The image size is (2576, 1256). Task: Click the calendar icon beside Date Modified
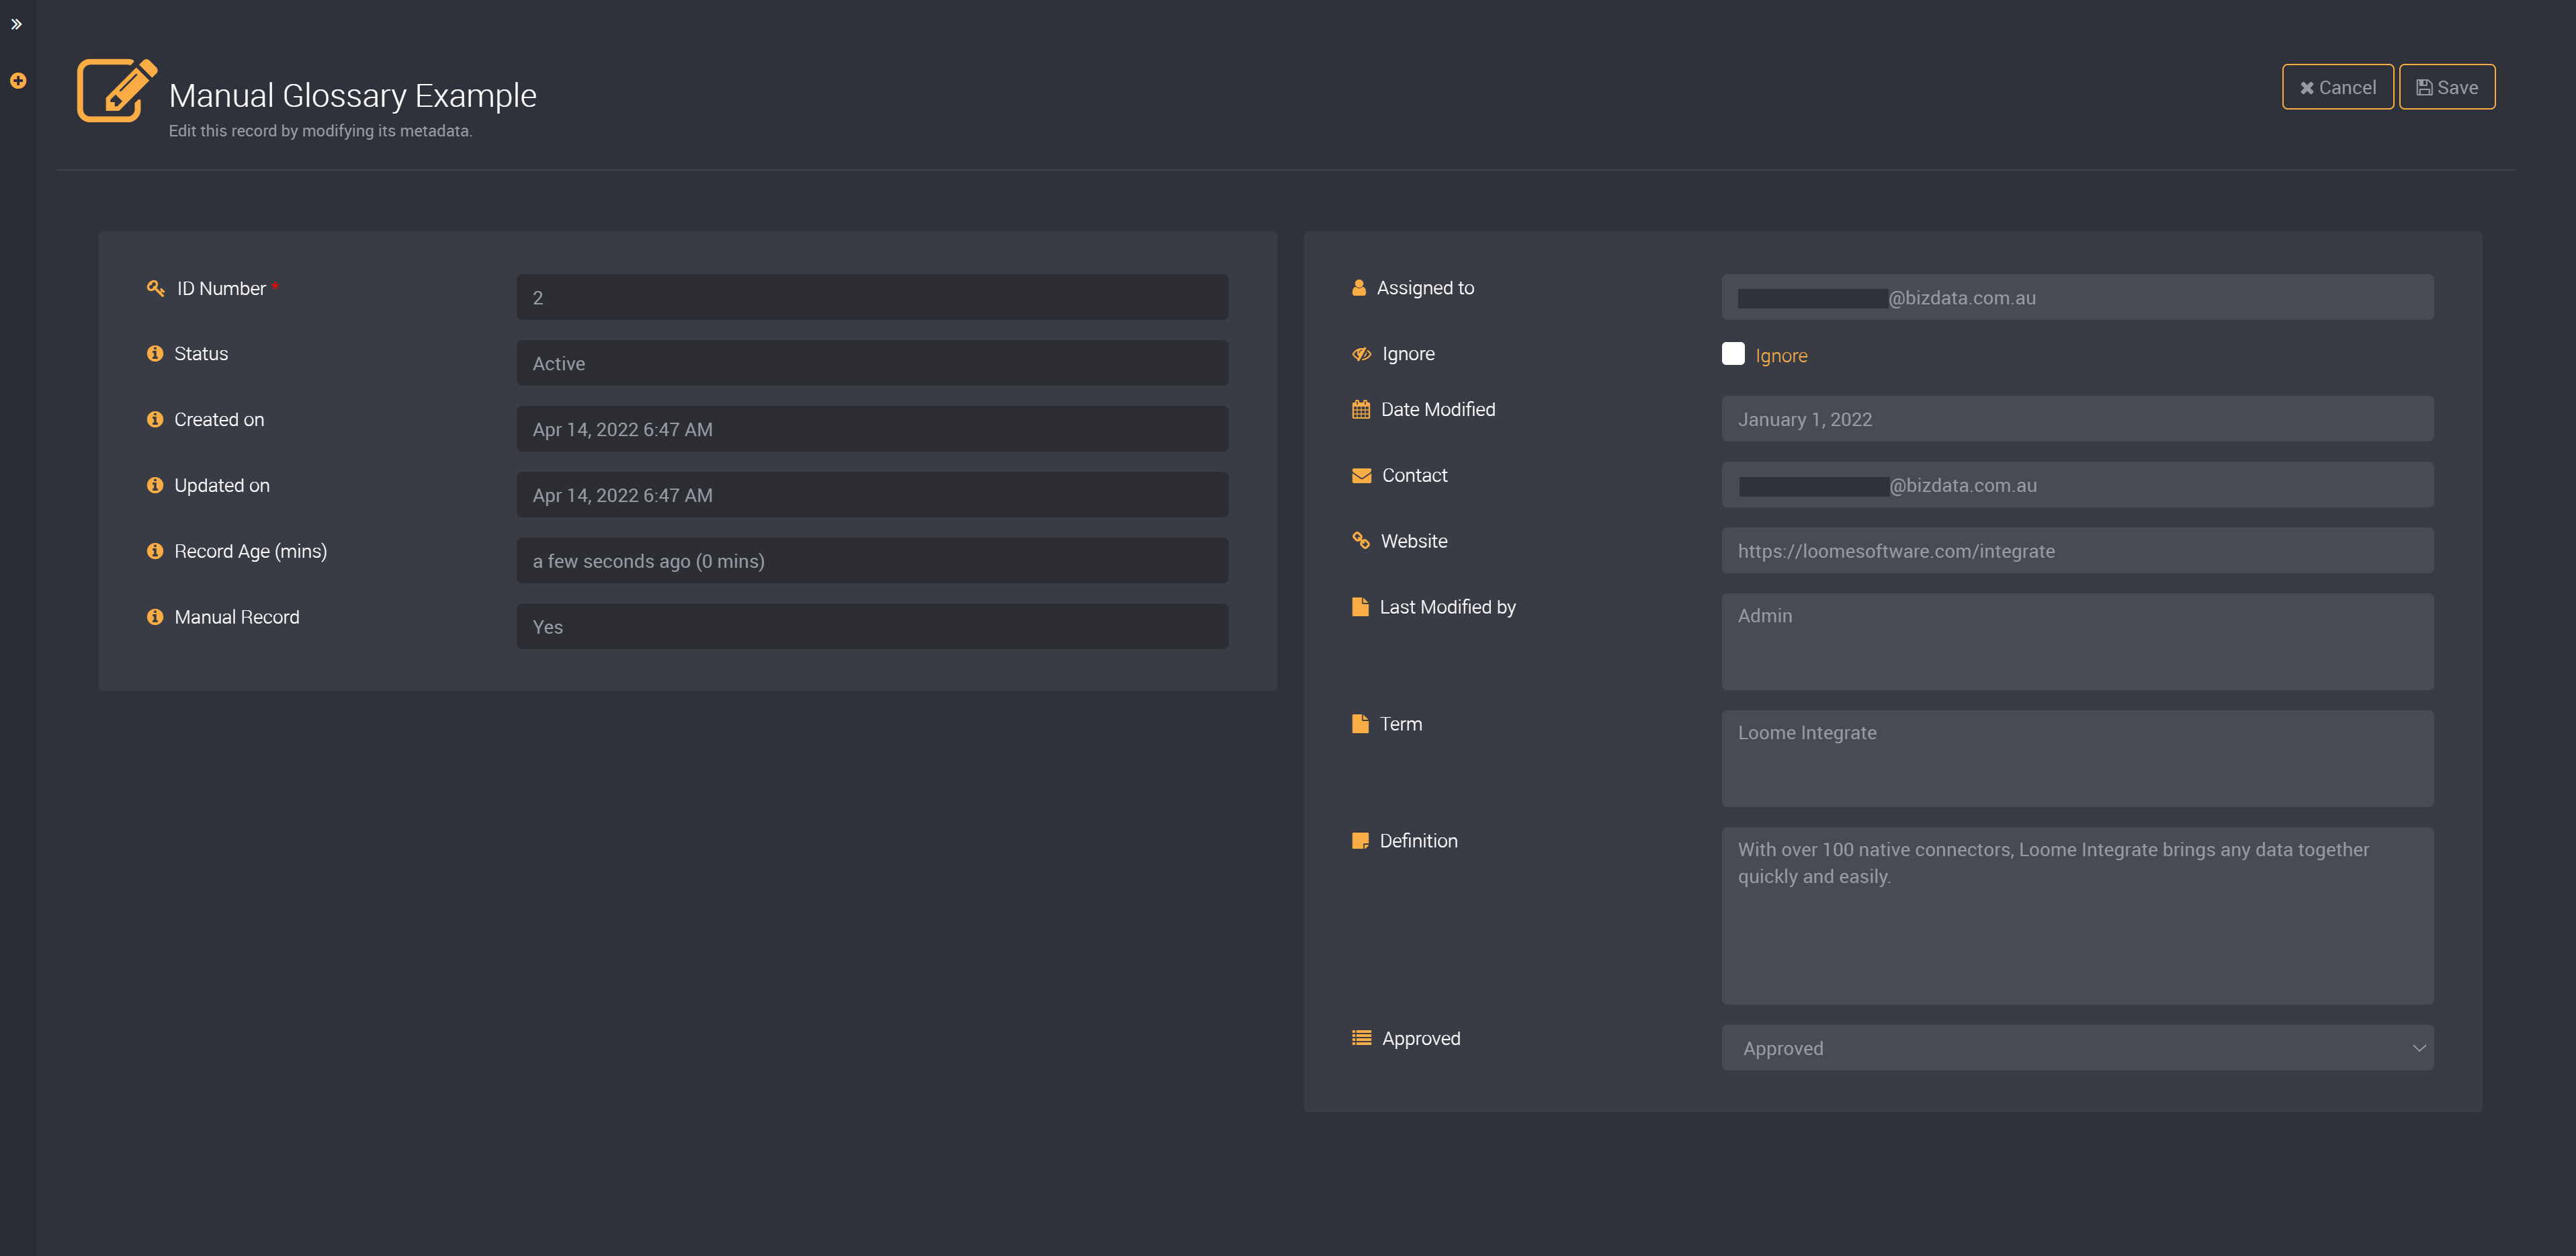pyautogui.click(x=1361, y=409)
